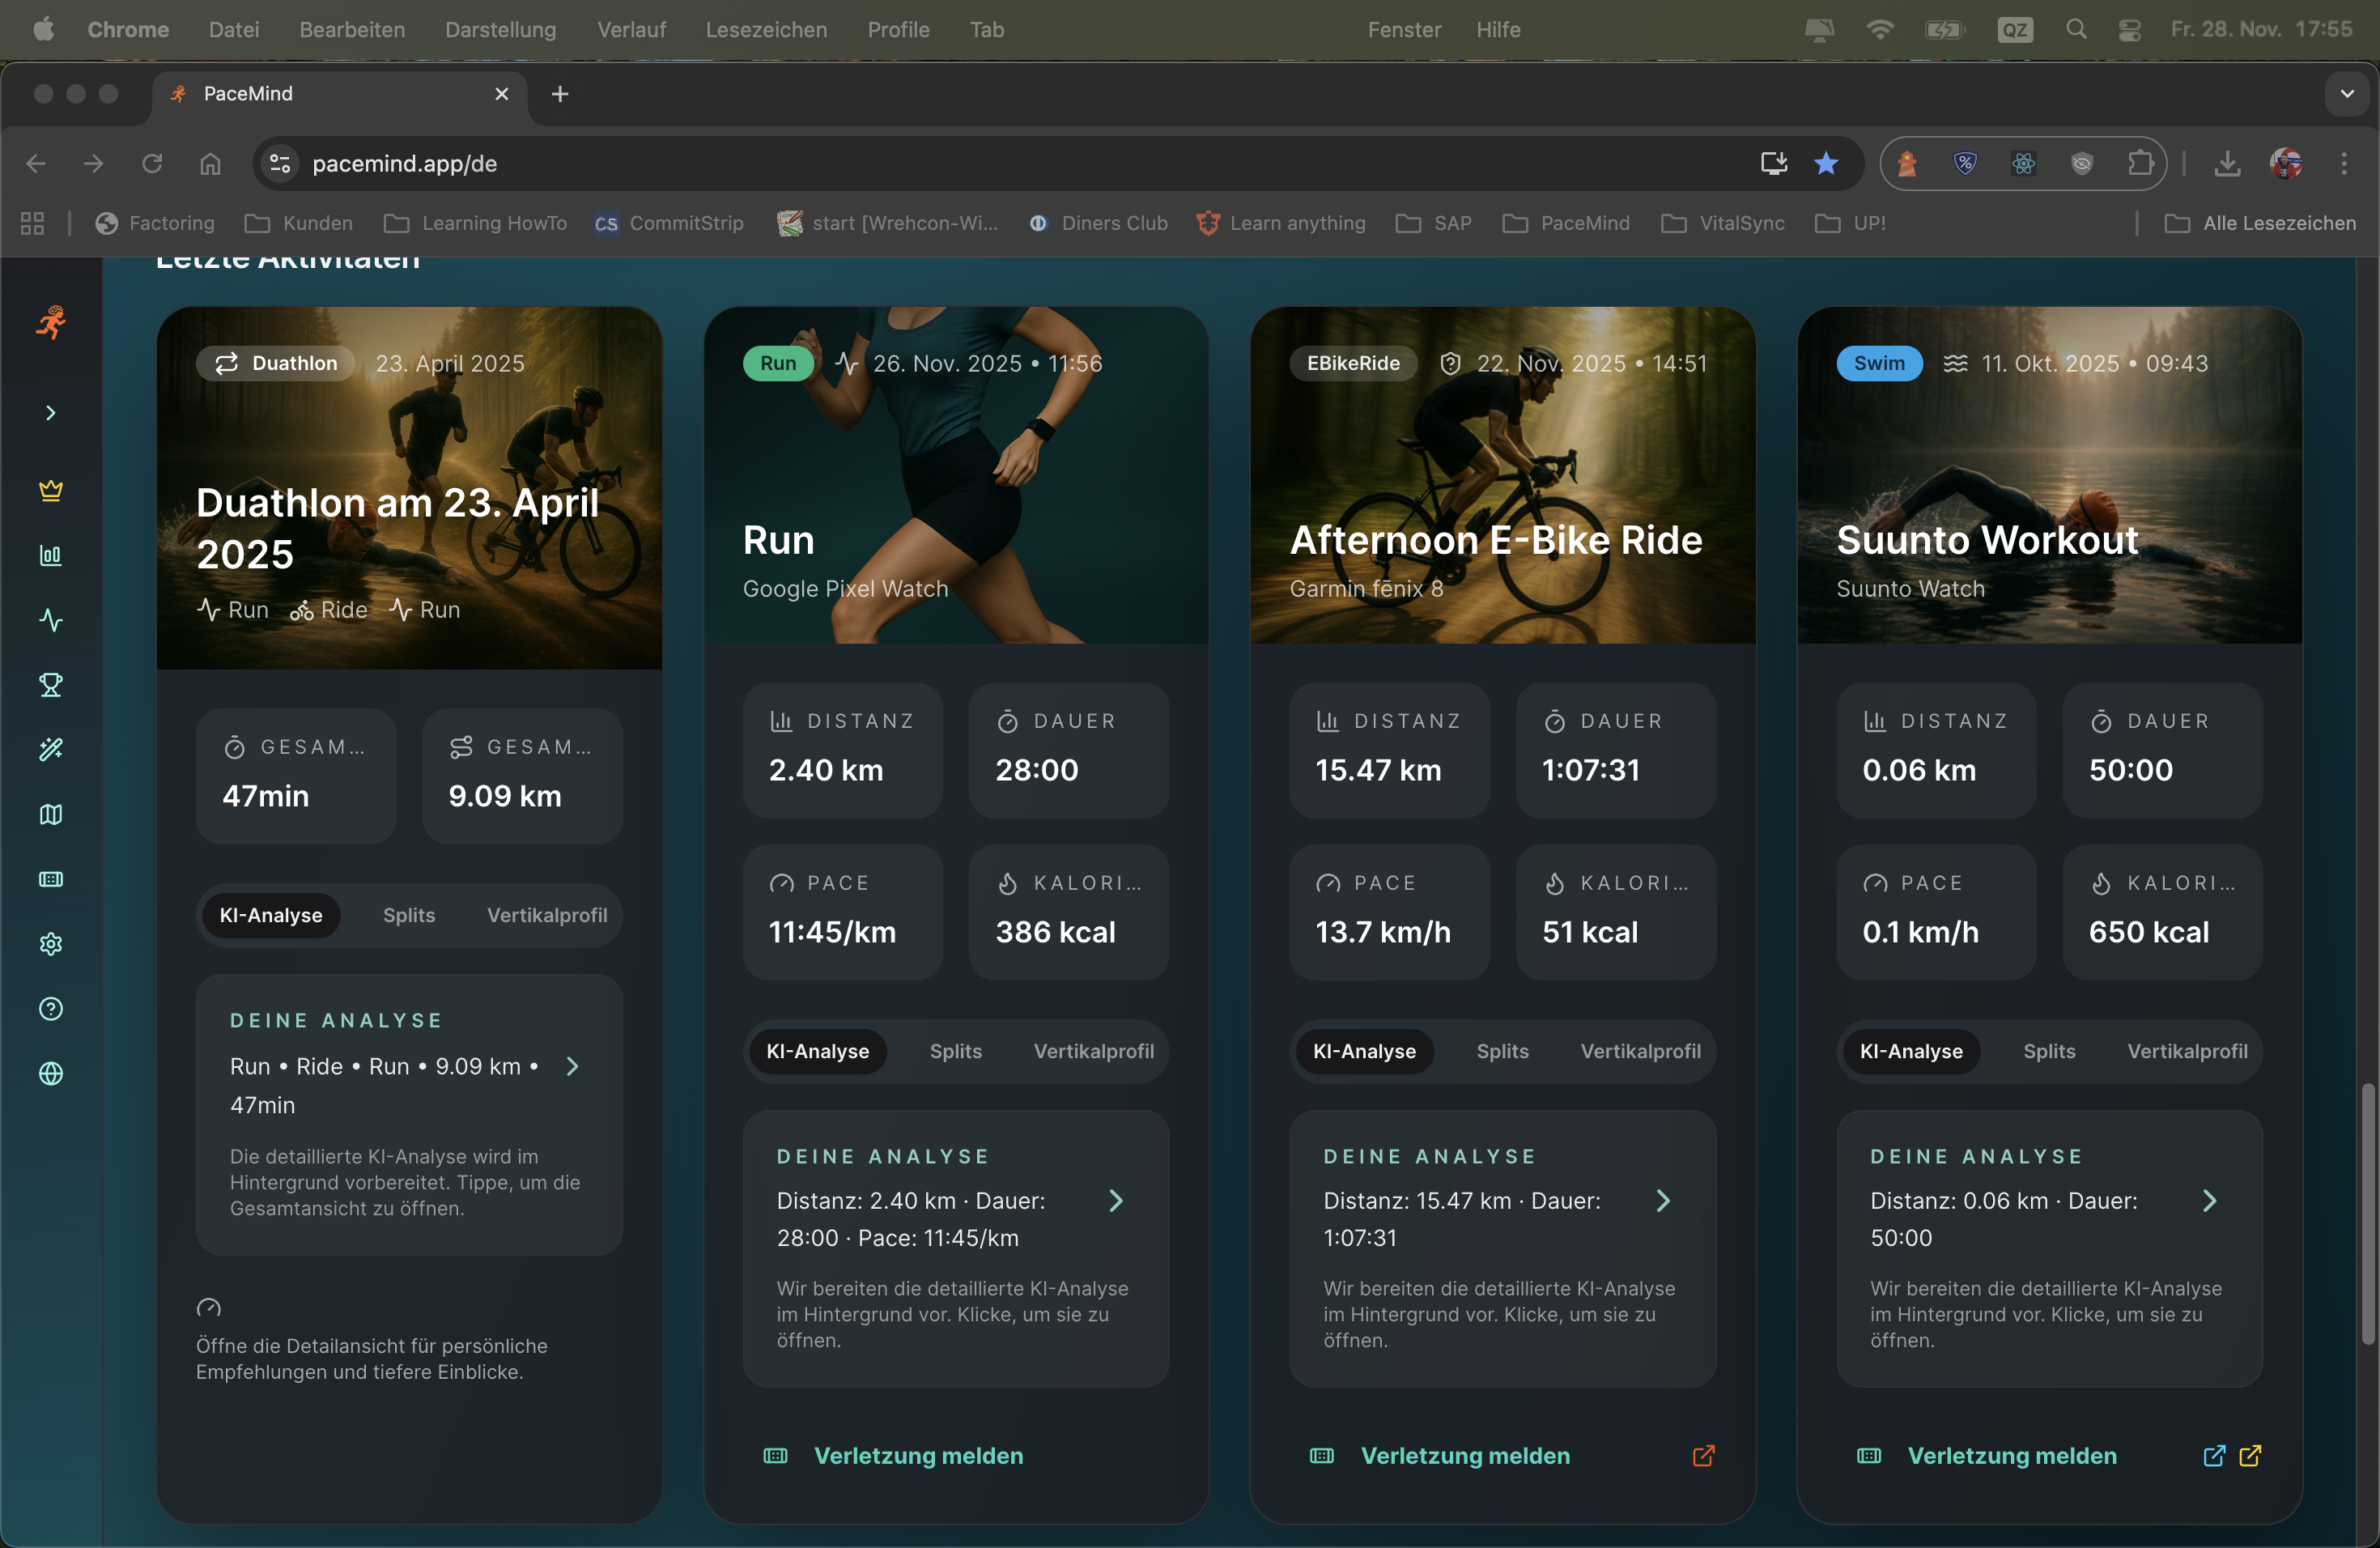Open the bar chart statistics sidebar icon

click(51, 555)
